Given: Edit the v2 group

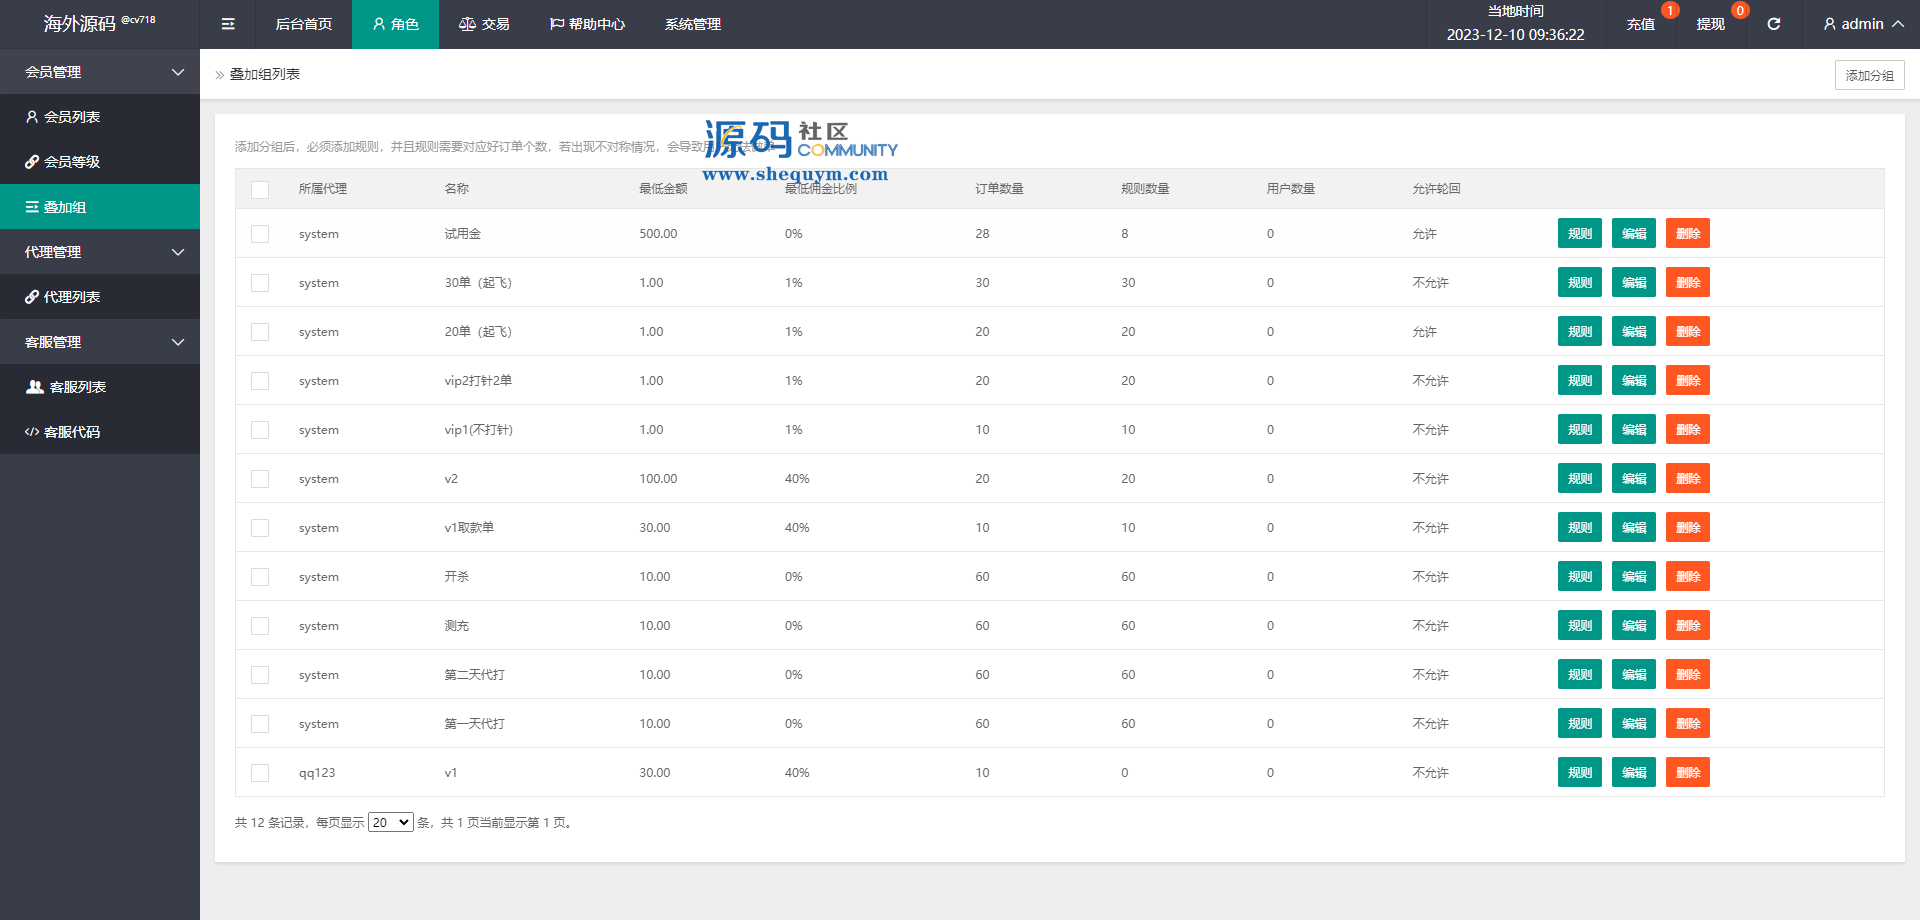Looking at the screenshot, I should click(1634, 478).
